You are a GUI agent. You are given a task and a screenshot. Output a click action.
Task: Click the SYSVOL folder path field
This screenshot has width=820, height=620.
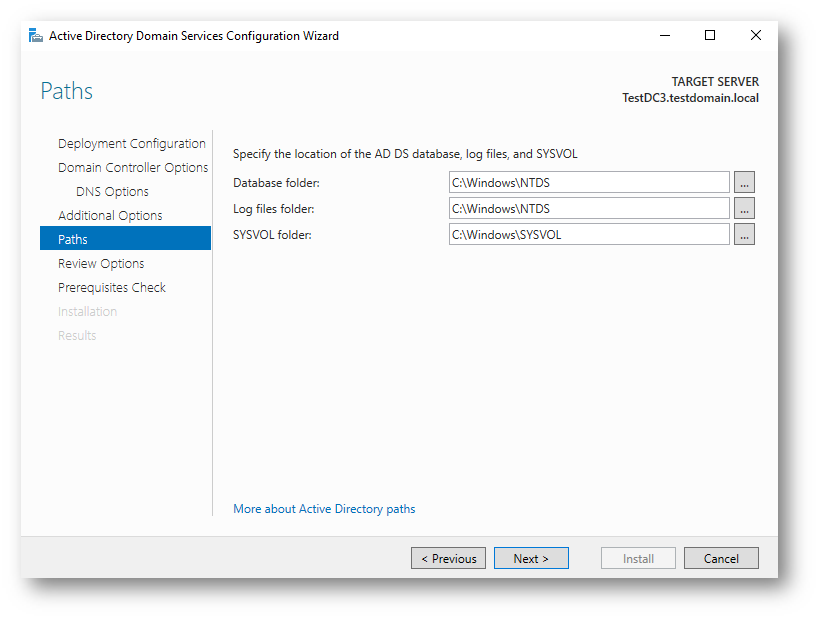(589, 234)
